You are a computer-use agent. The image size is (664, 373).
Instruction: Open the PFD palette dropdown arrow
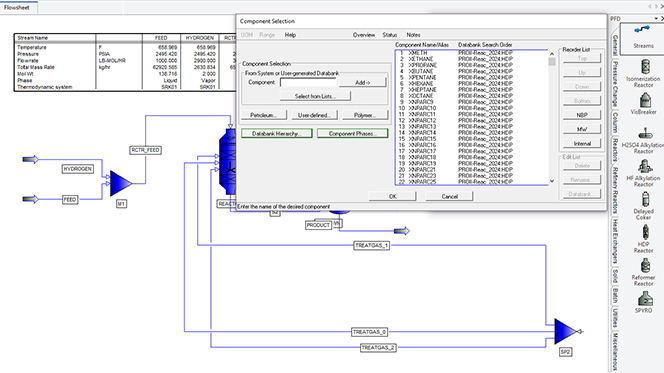point(656,19)
